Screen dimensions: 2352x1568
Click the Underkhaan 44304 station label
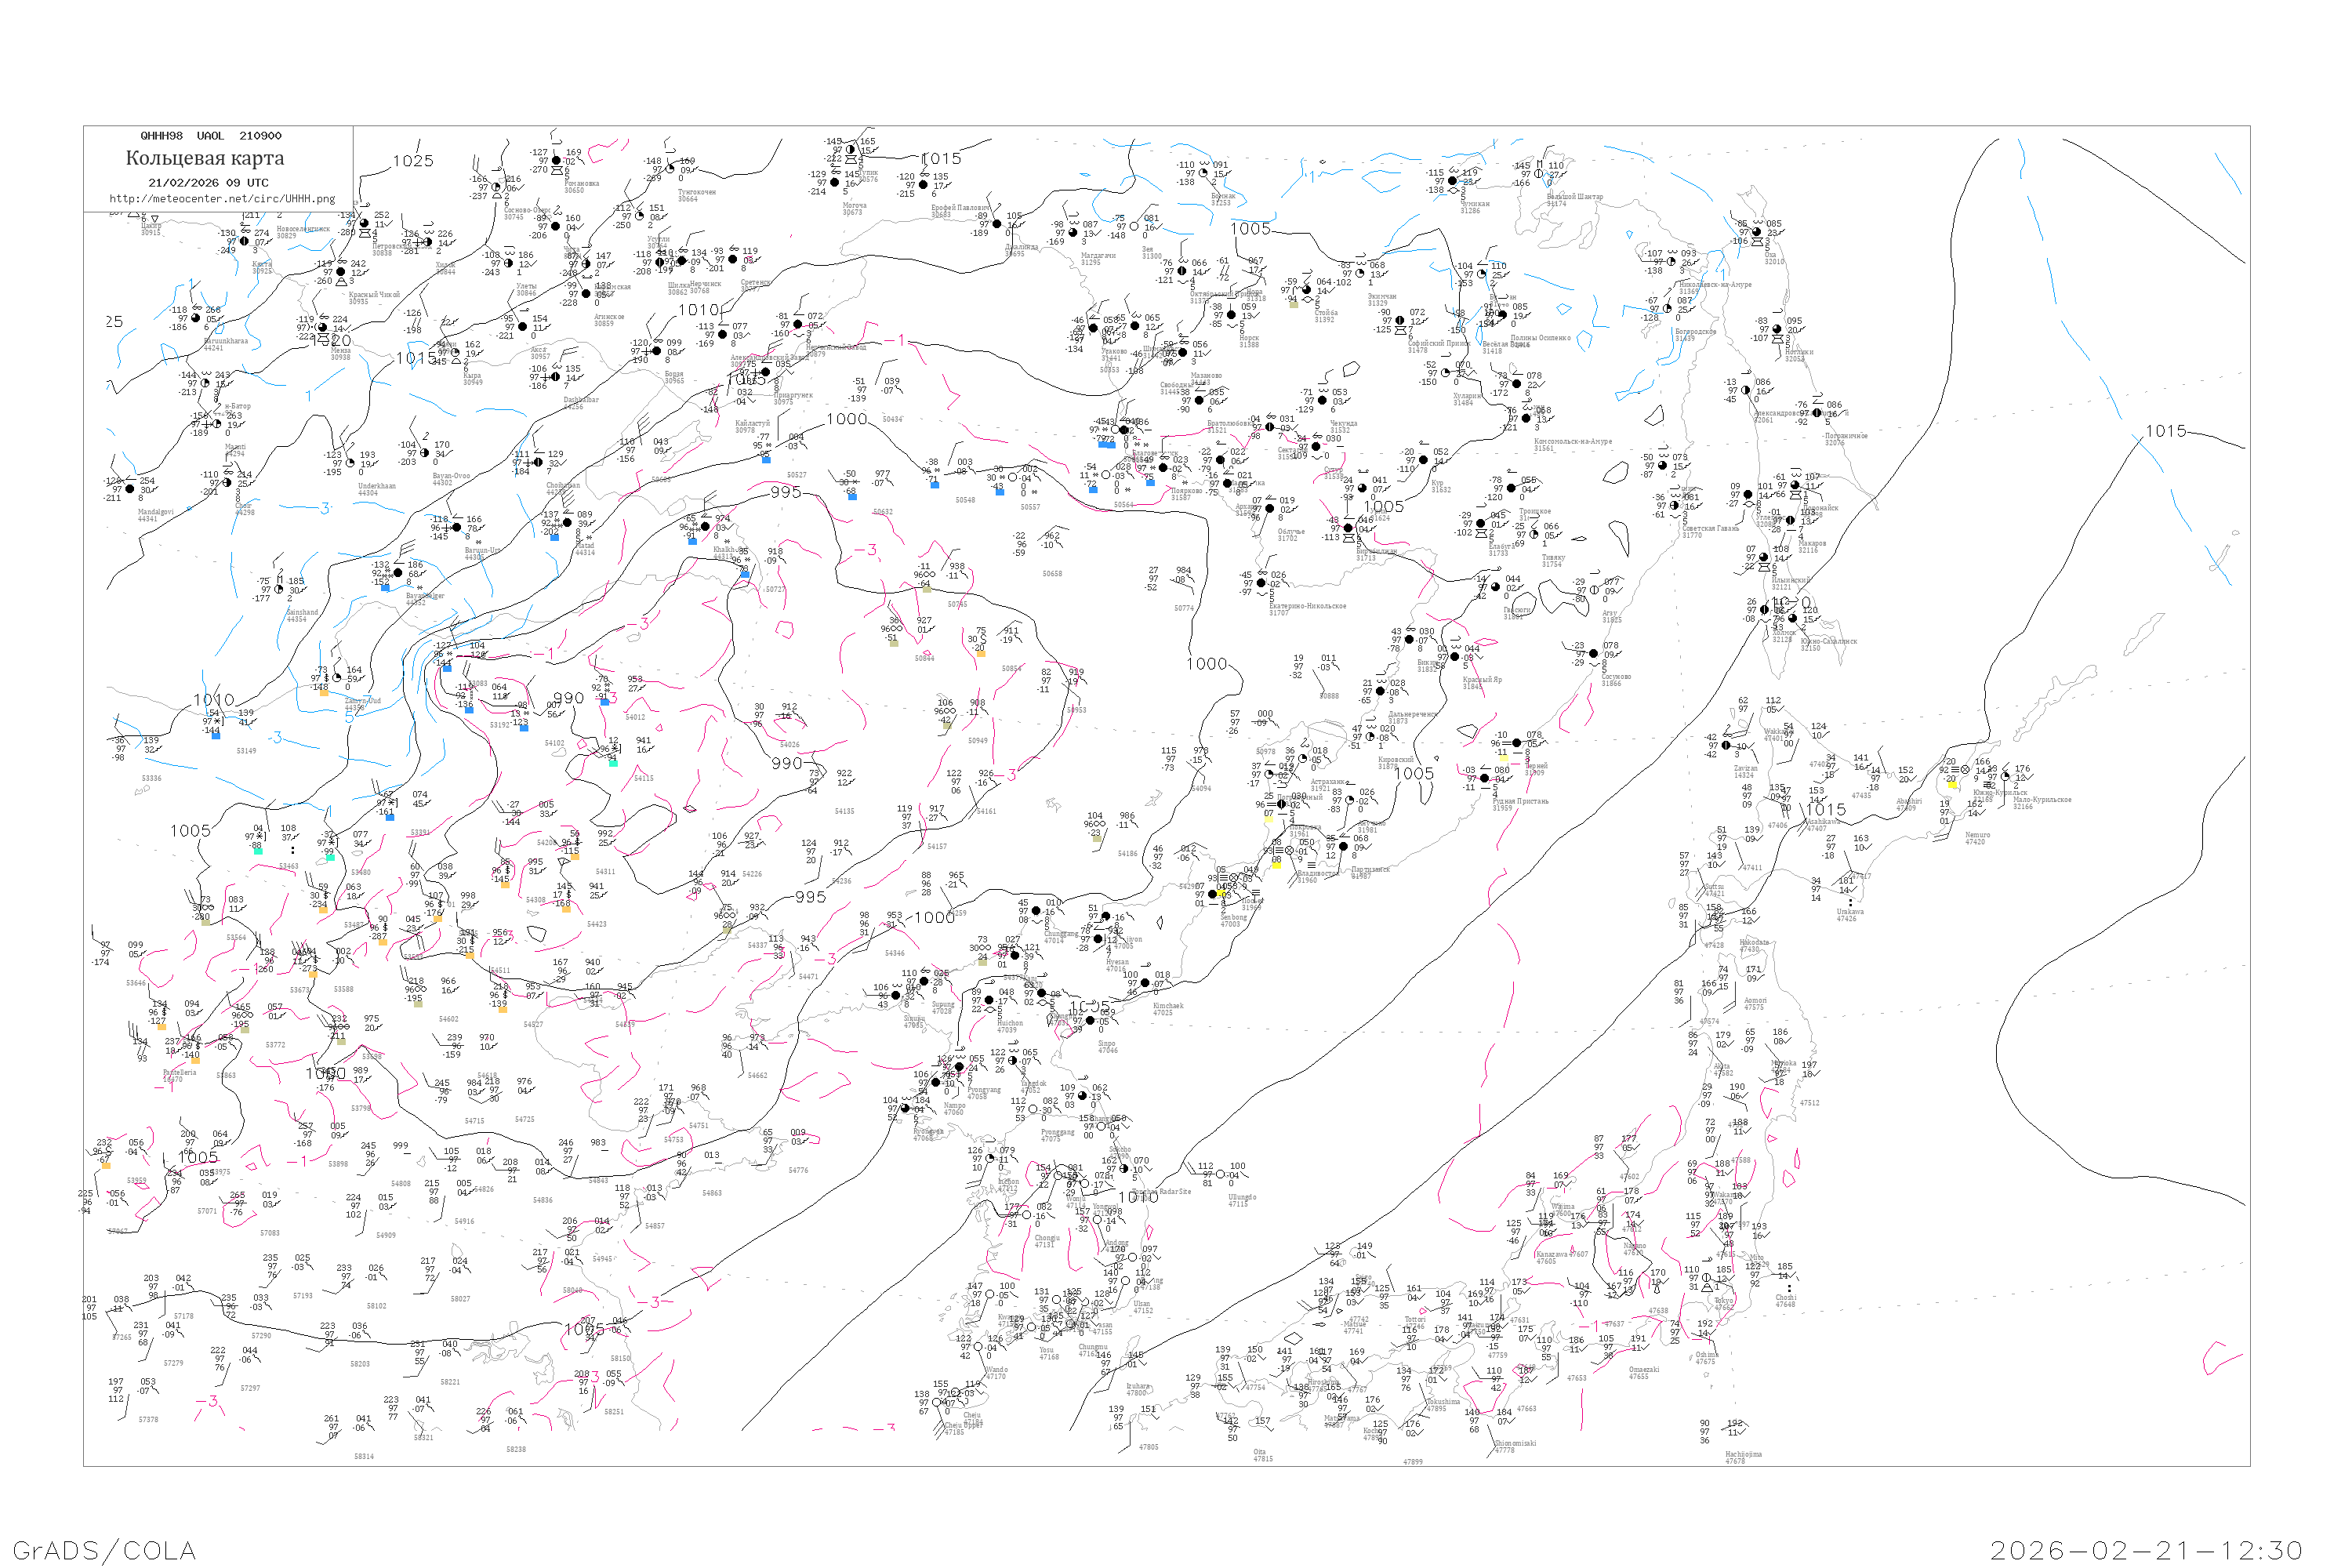pos(377,489)
